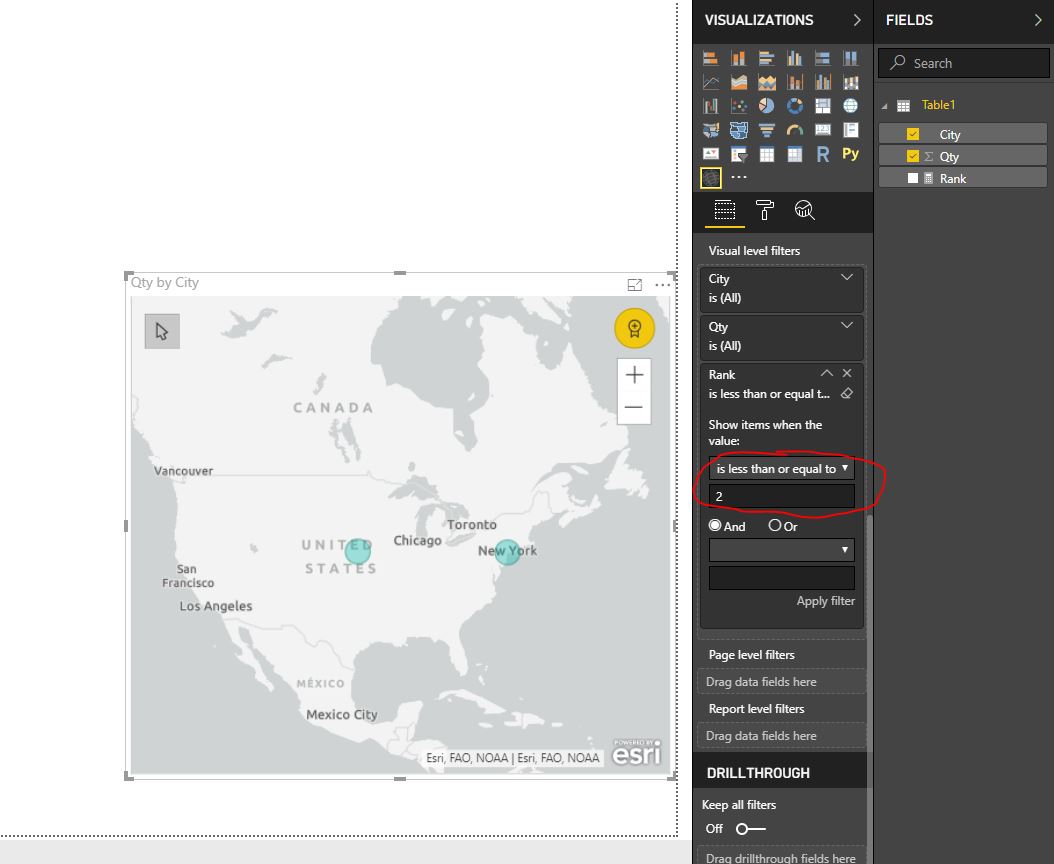The width and height of the screenshot is (1054, 864).
Task: Select the Area chart visualization
Action: 739,82
